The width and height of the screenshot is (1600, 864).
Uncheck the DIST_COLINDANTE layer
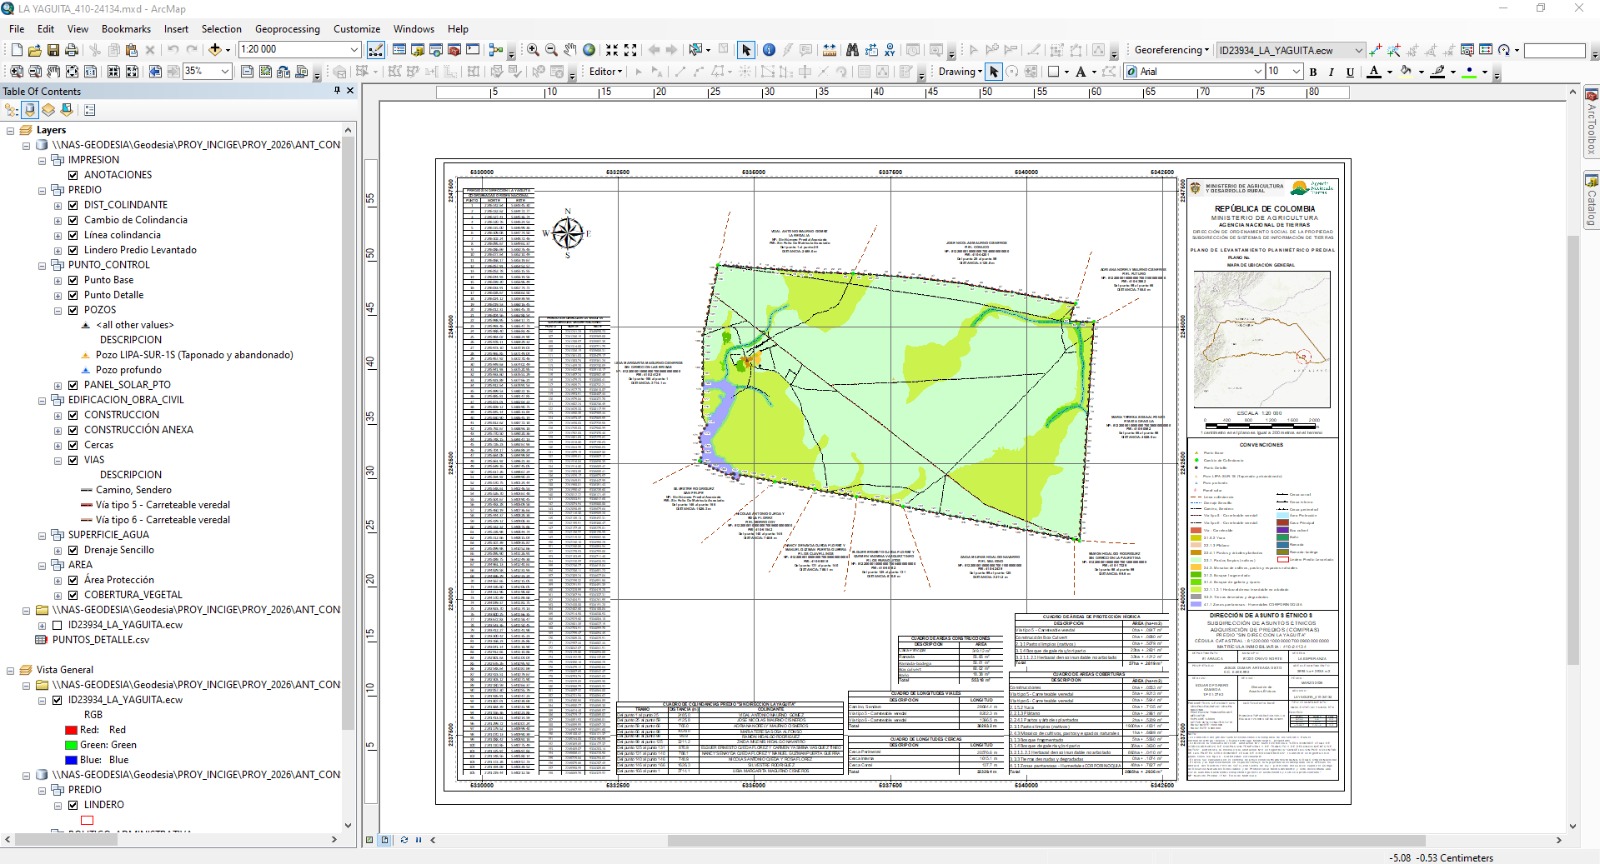[x=73, y=205]
